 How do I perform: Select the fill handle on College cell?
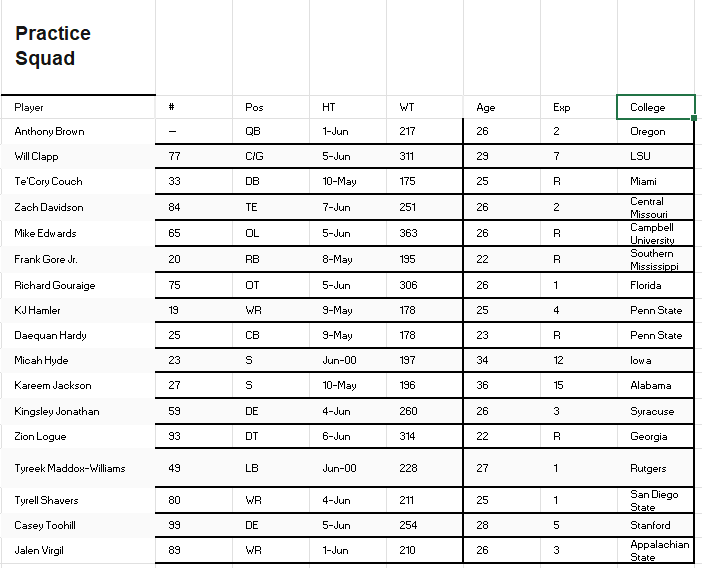coord(694,118)
